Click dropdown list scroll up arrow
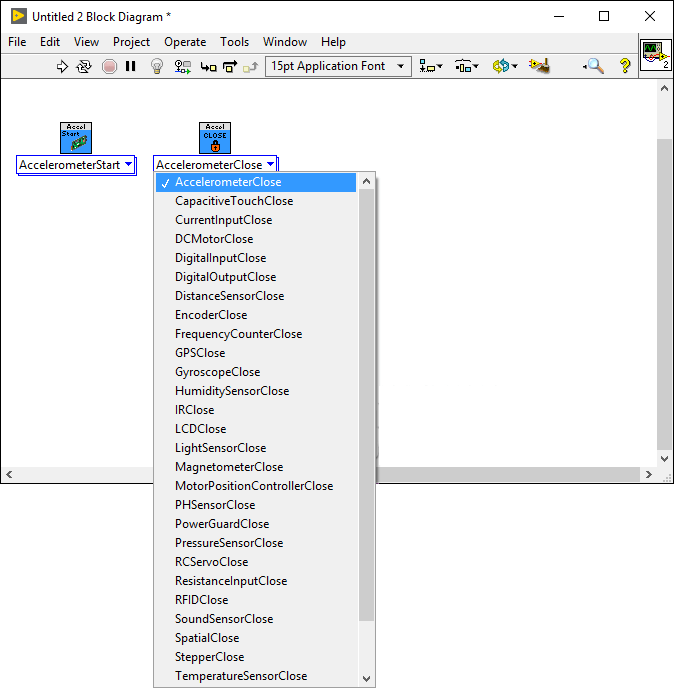This screenshot has height=688, width=674. coord(366,181)
